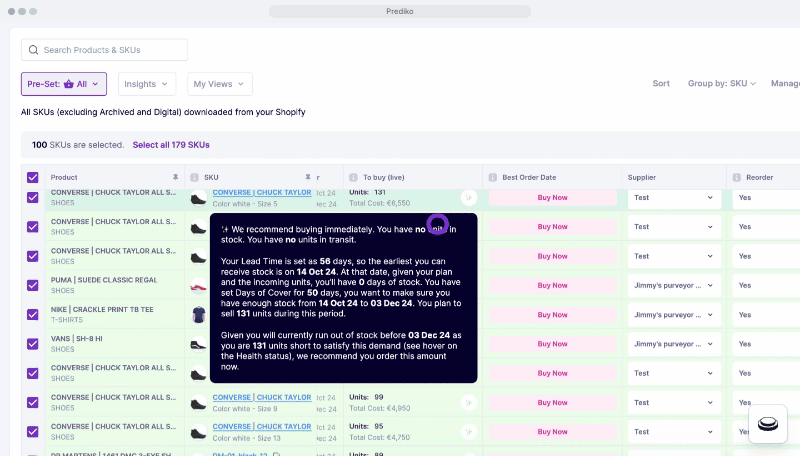Click 'Total Cost: €6,550' cell

pos(380,203)
